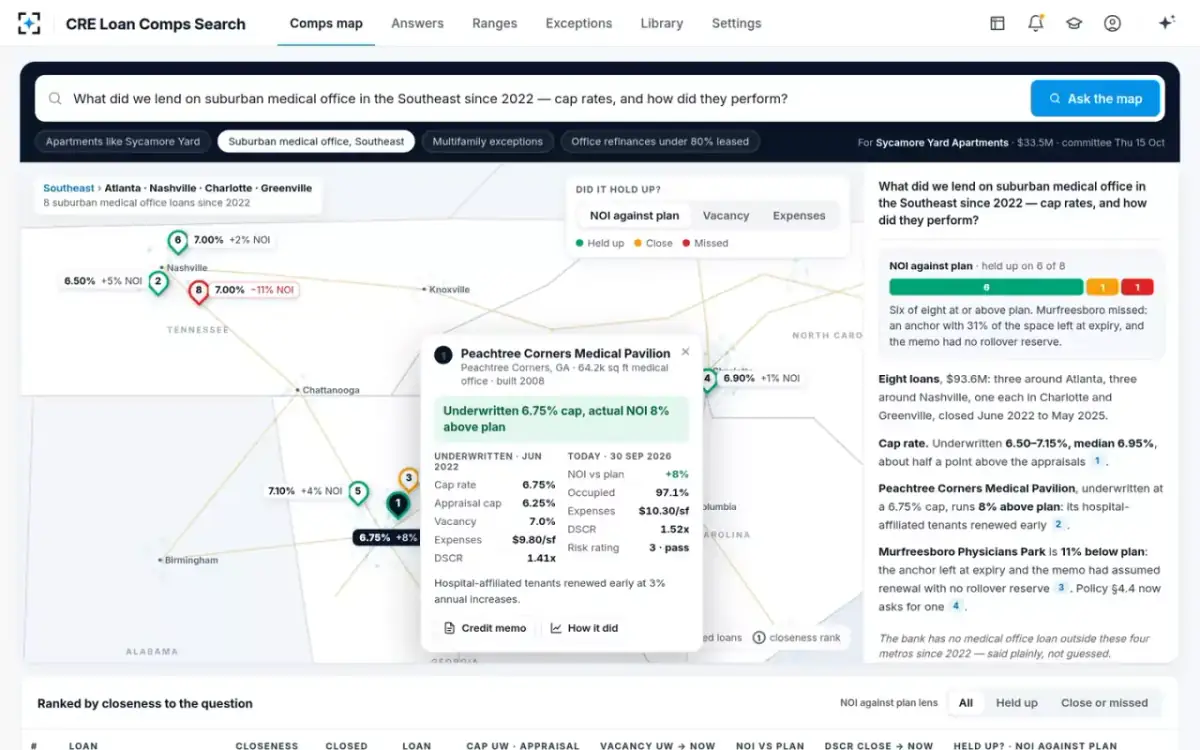
Task: Click the red missed bar segment
Action: (1137, 287)
